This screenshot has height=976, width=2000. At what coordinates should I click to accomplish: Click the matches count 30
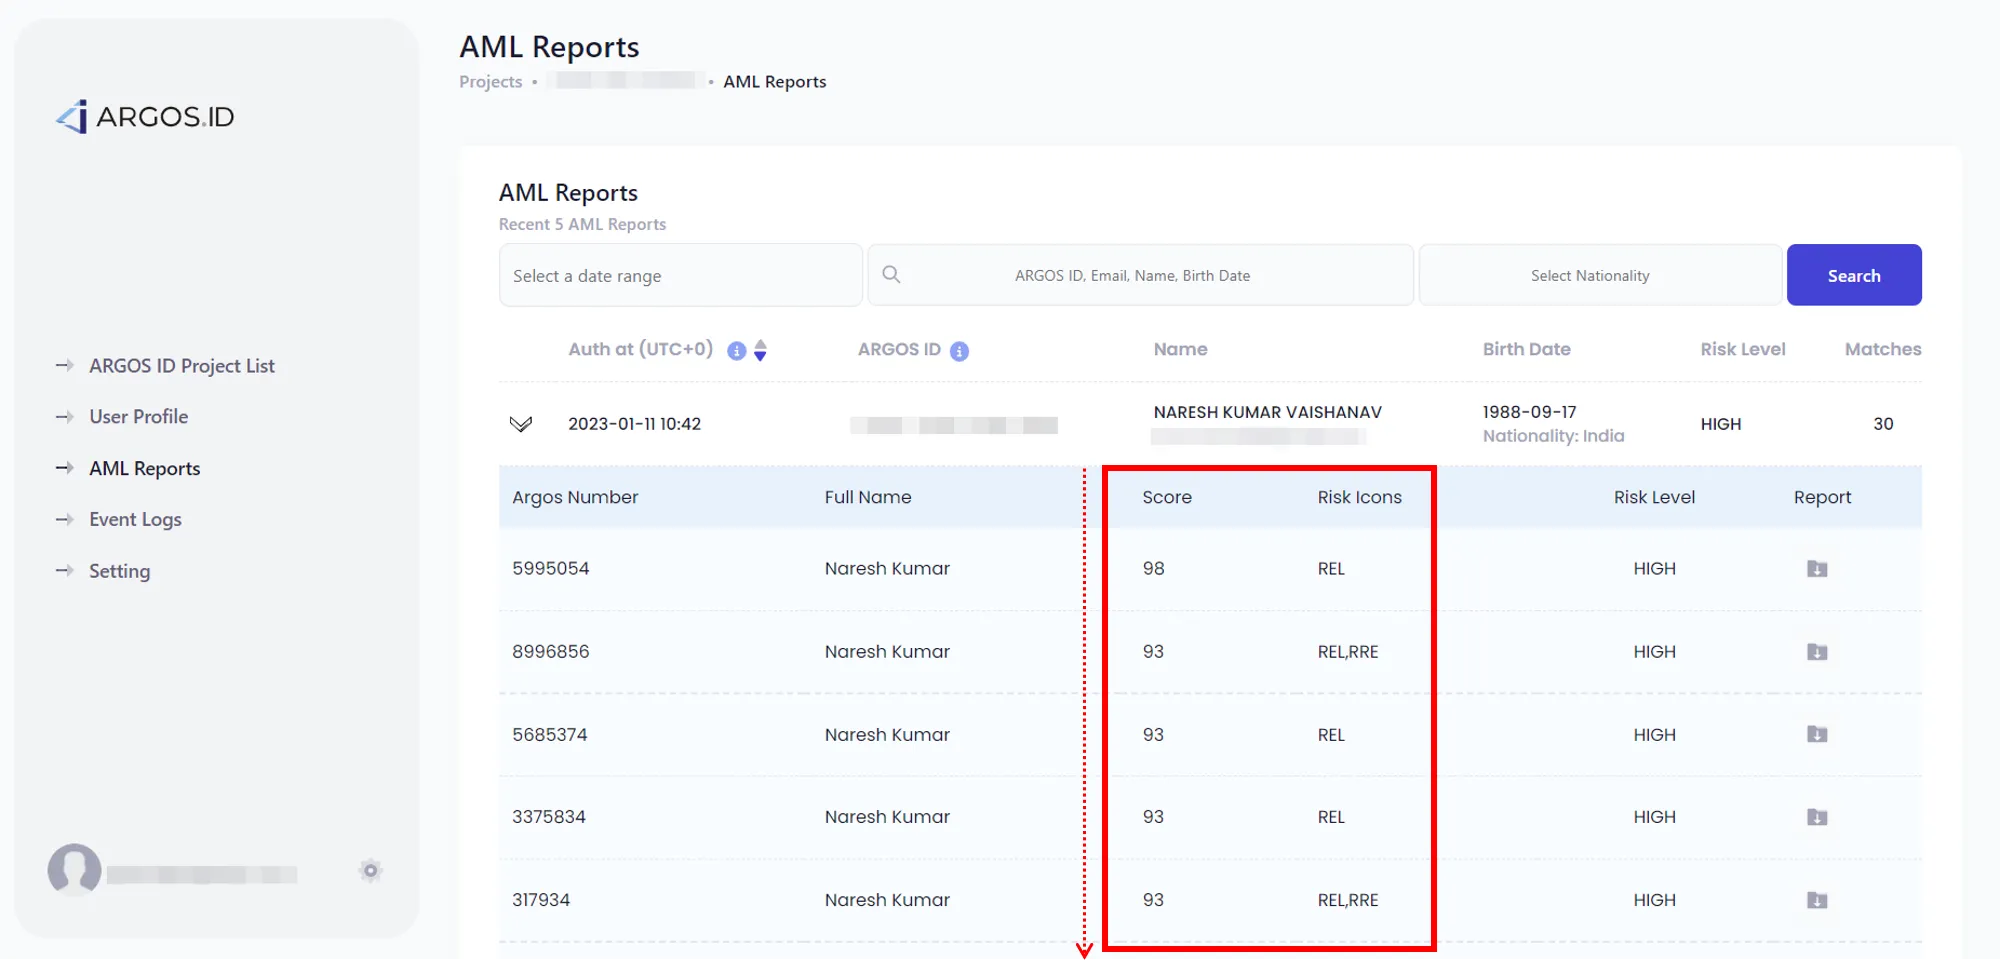[1883, 424]
